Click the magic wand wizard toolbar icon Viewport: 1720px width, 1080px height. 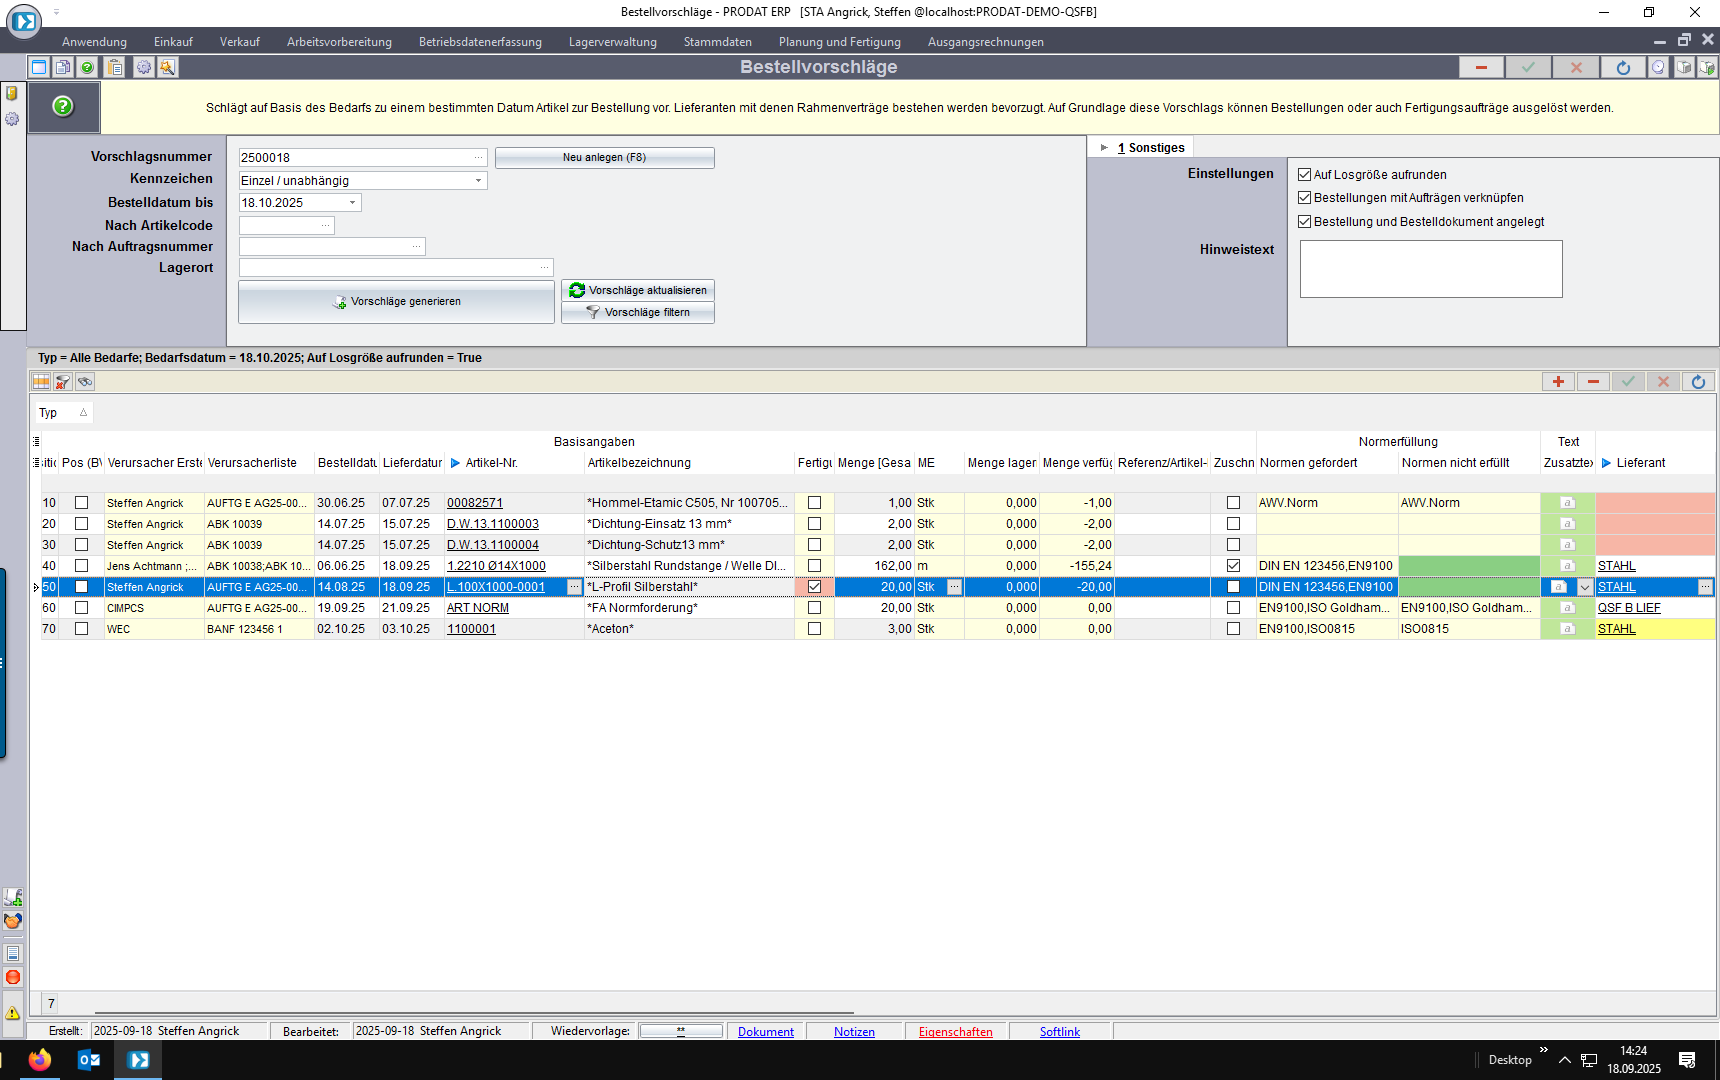coord(167,67)
